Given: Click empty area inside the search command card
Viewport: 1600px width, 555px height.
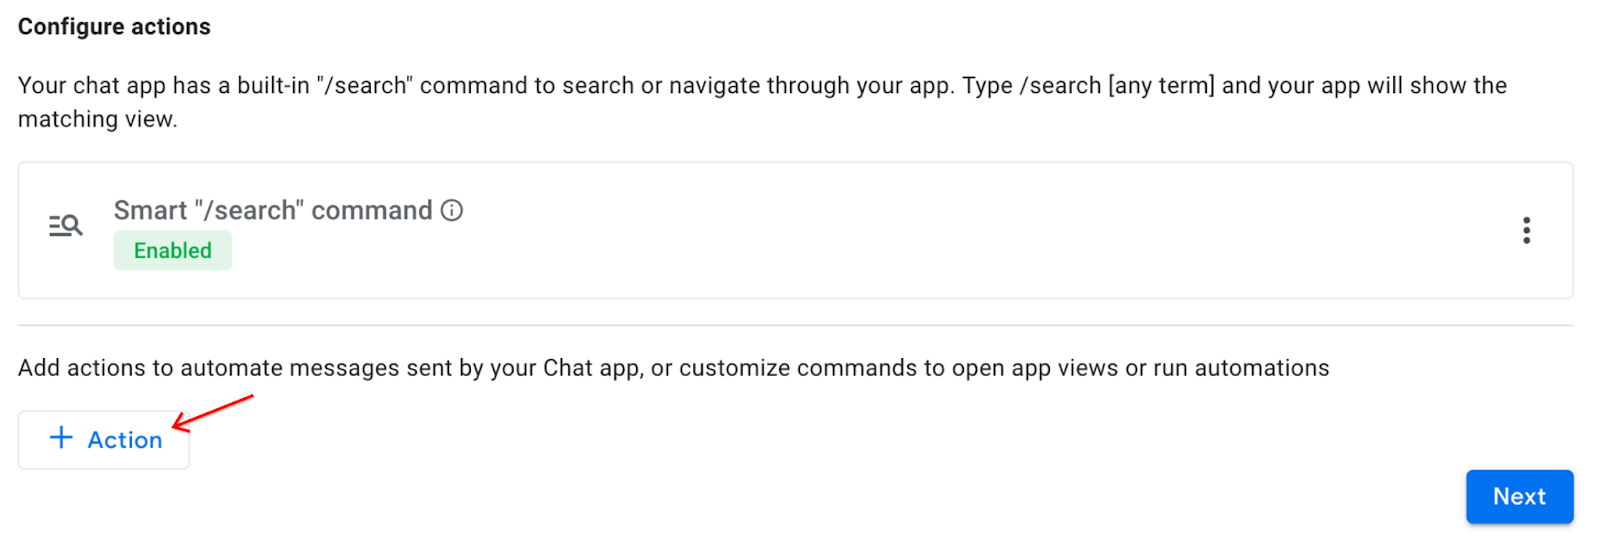Looking at the screenshot, I should (x=900, y=232).
